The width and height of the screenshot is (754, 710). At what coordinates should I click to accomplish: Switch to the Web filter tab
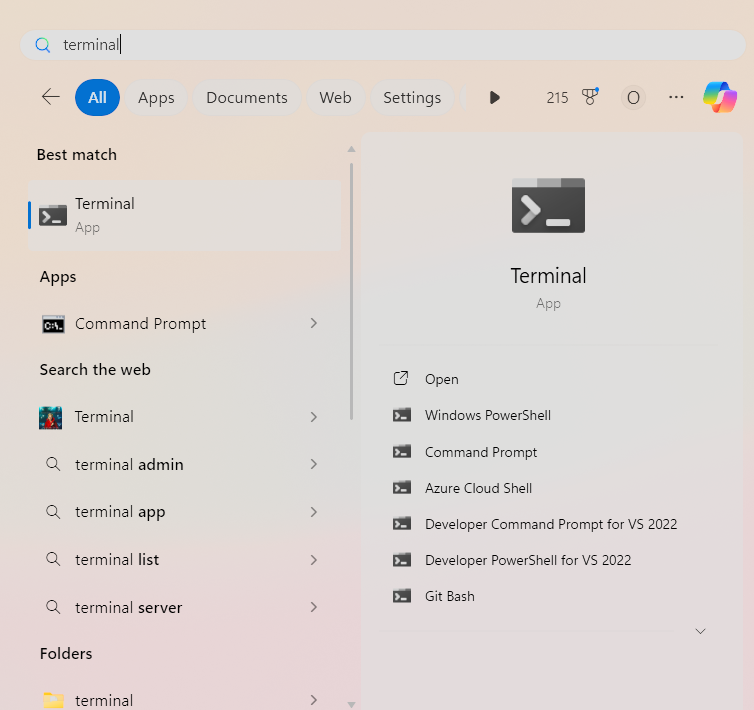point(335,98)
